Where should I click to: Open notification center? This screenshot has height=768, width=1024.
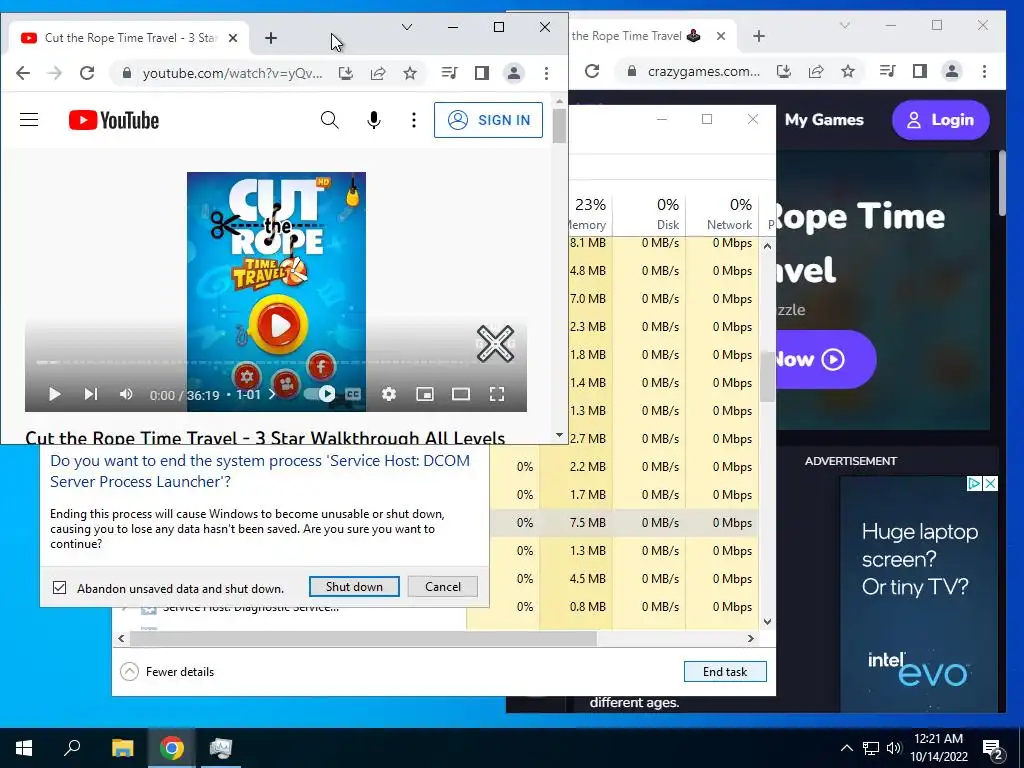(x=993, y=748)
